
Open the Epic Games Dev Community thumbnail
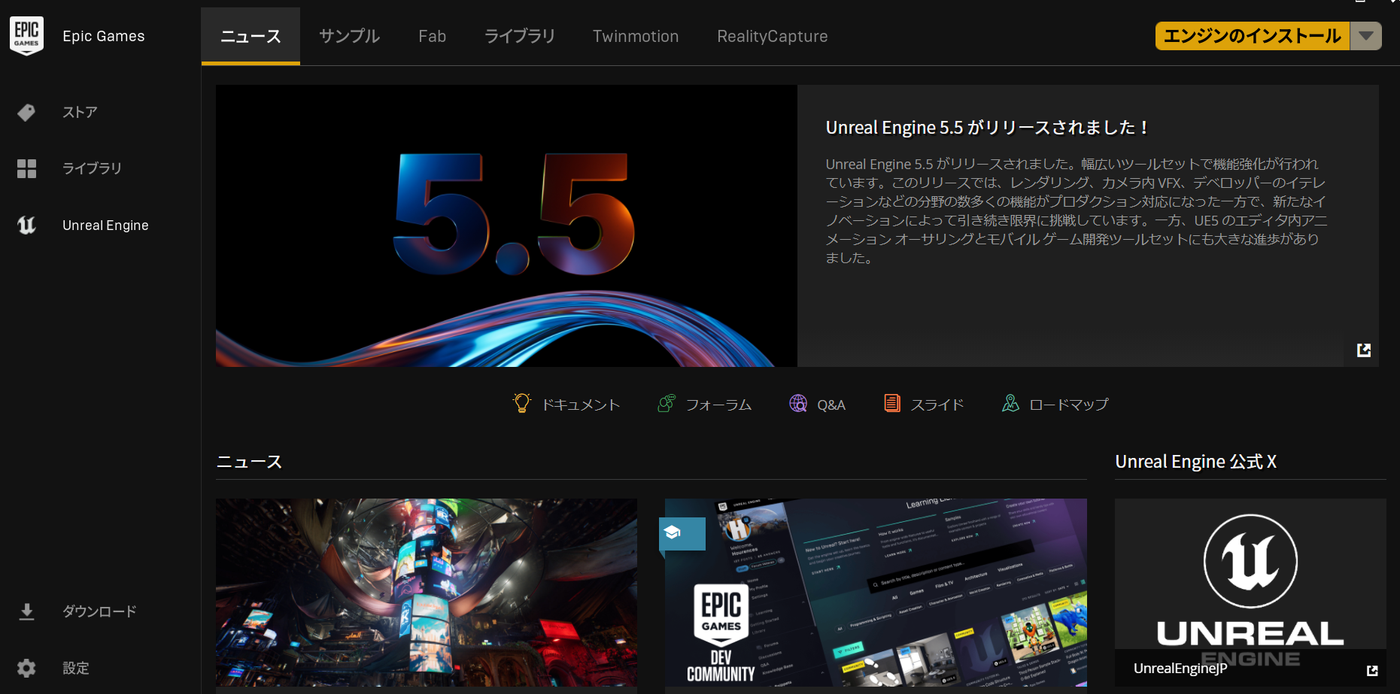click(x=876, y=592)
